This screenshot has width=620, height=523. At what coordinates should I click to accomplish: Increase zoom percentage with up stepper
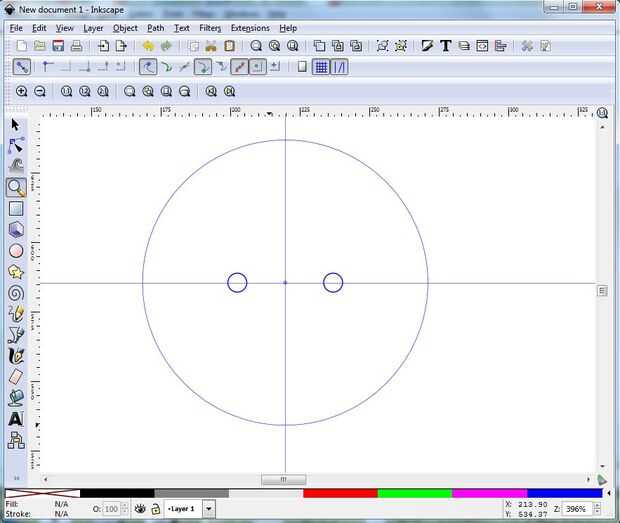pyautogui.click(x=597, y=506)
